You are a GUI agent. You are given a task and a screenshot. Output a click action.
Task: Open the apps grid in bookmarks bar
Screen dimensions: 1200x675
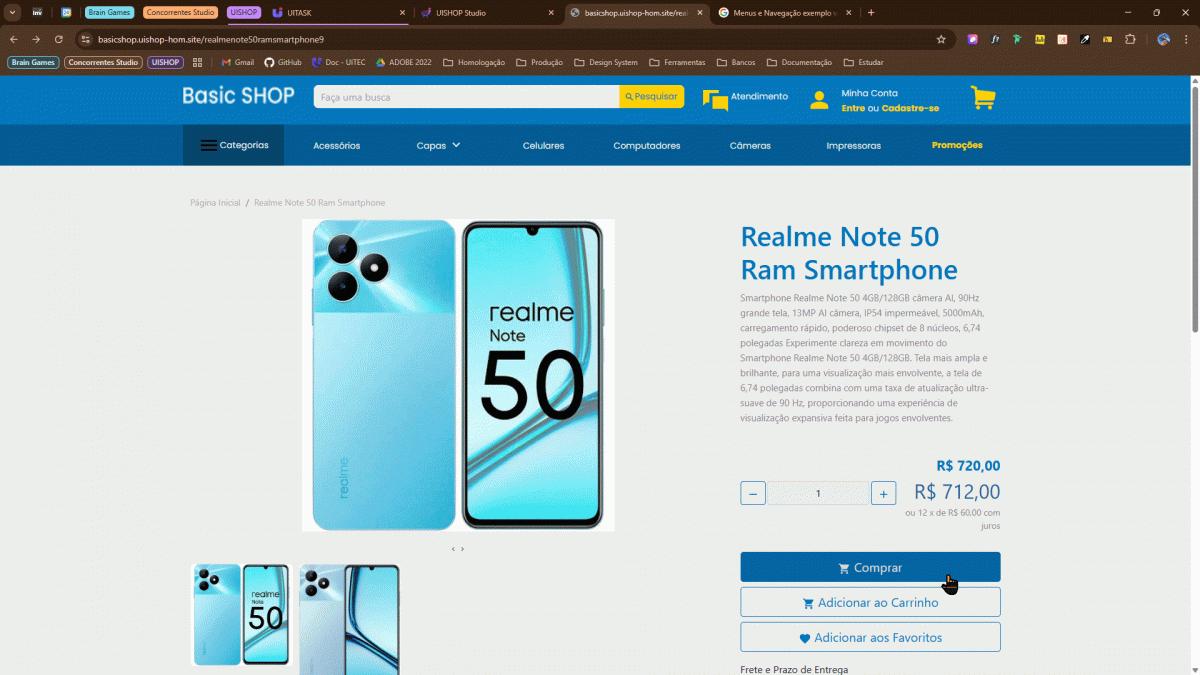pos(197,62)
